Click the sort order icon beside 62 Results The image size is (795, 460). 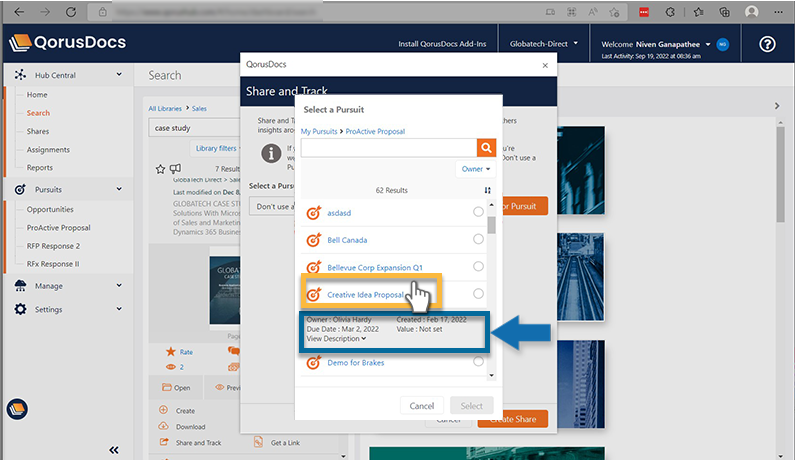click(487, 190)
